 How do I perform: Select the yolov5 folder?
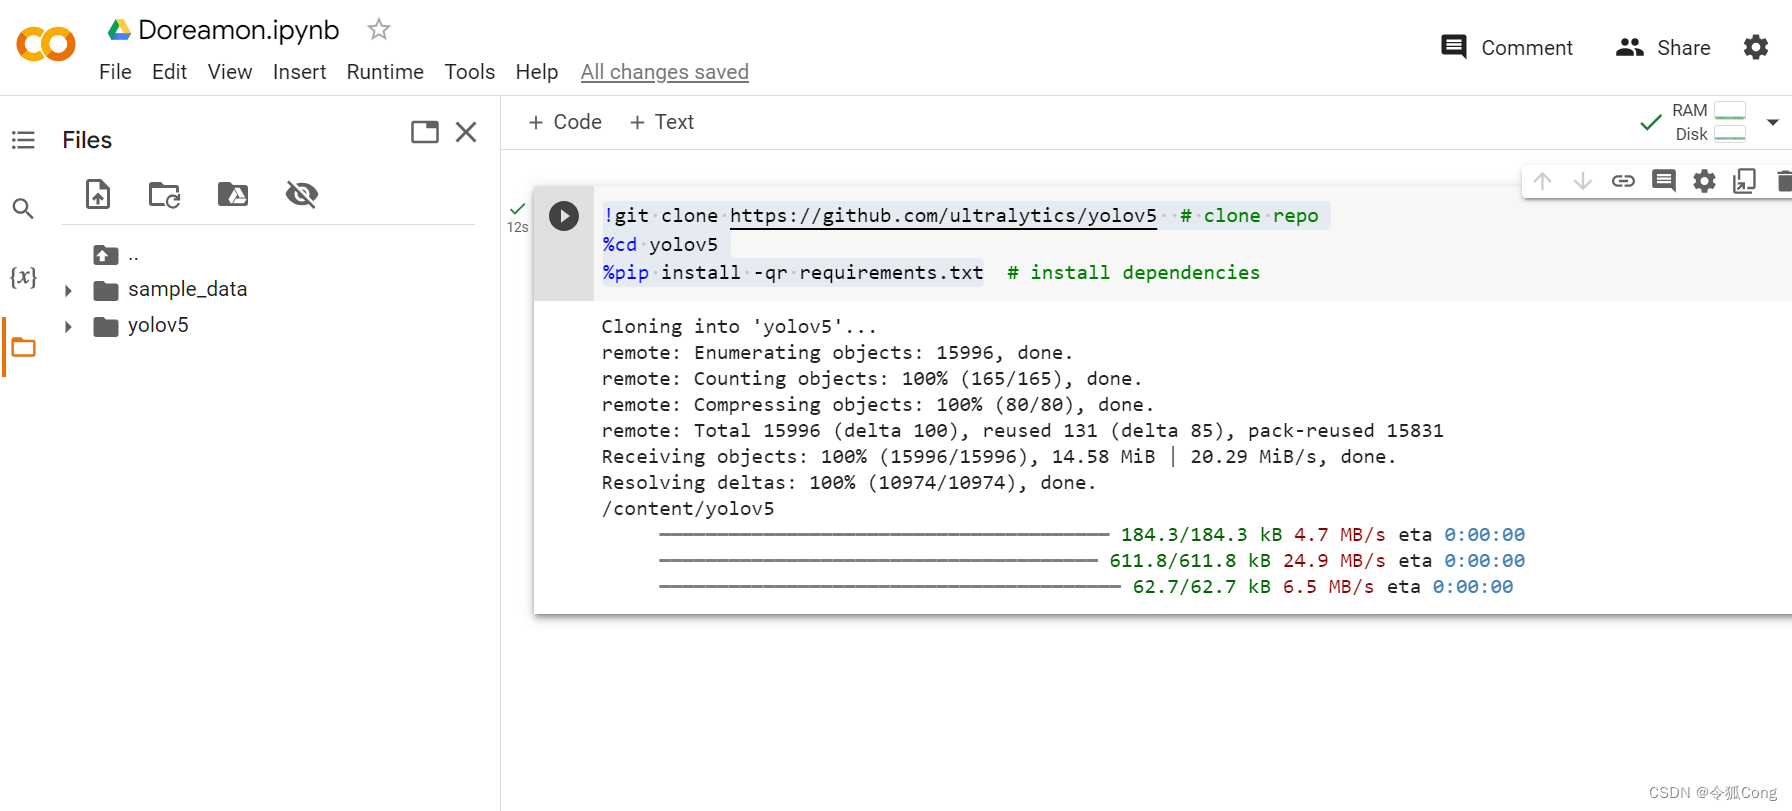click(x=158, y=325)
